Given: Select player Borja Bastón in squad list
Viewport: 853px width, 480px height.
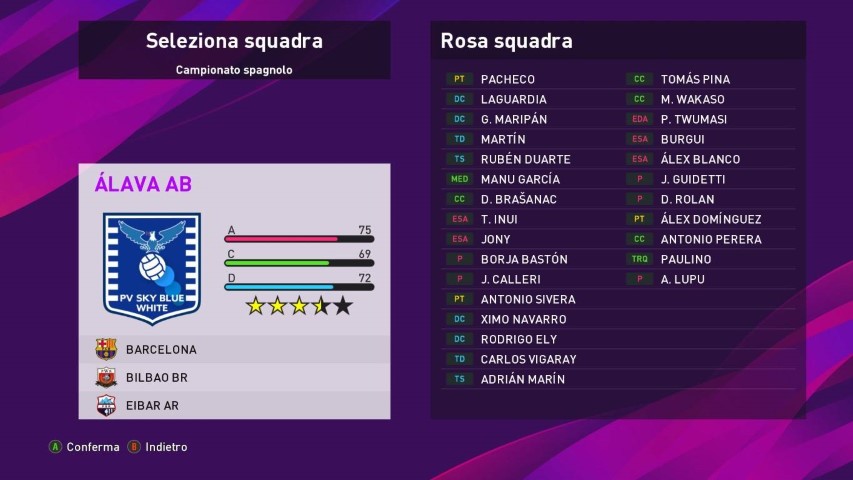Looking at the screenshot, I should [x=524, y=259].
